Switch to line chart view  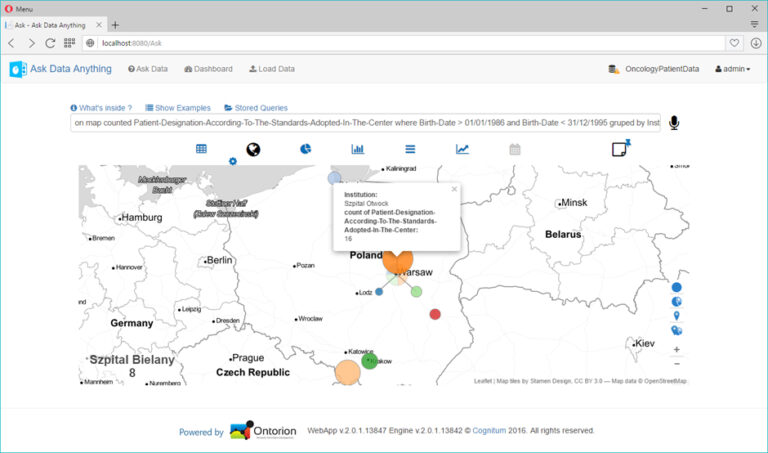pyautogui.click(x=462, y=149)
